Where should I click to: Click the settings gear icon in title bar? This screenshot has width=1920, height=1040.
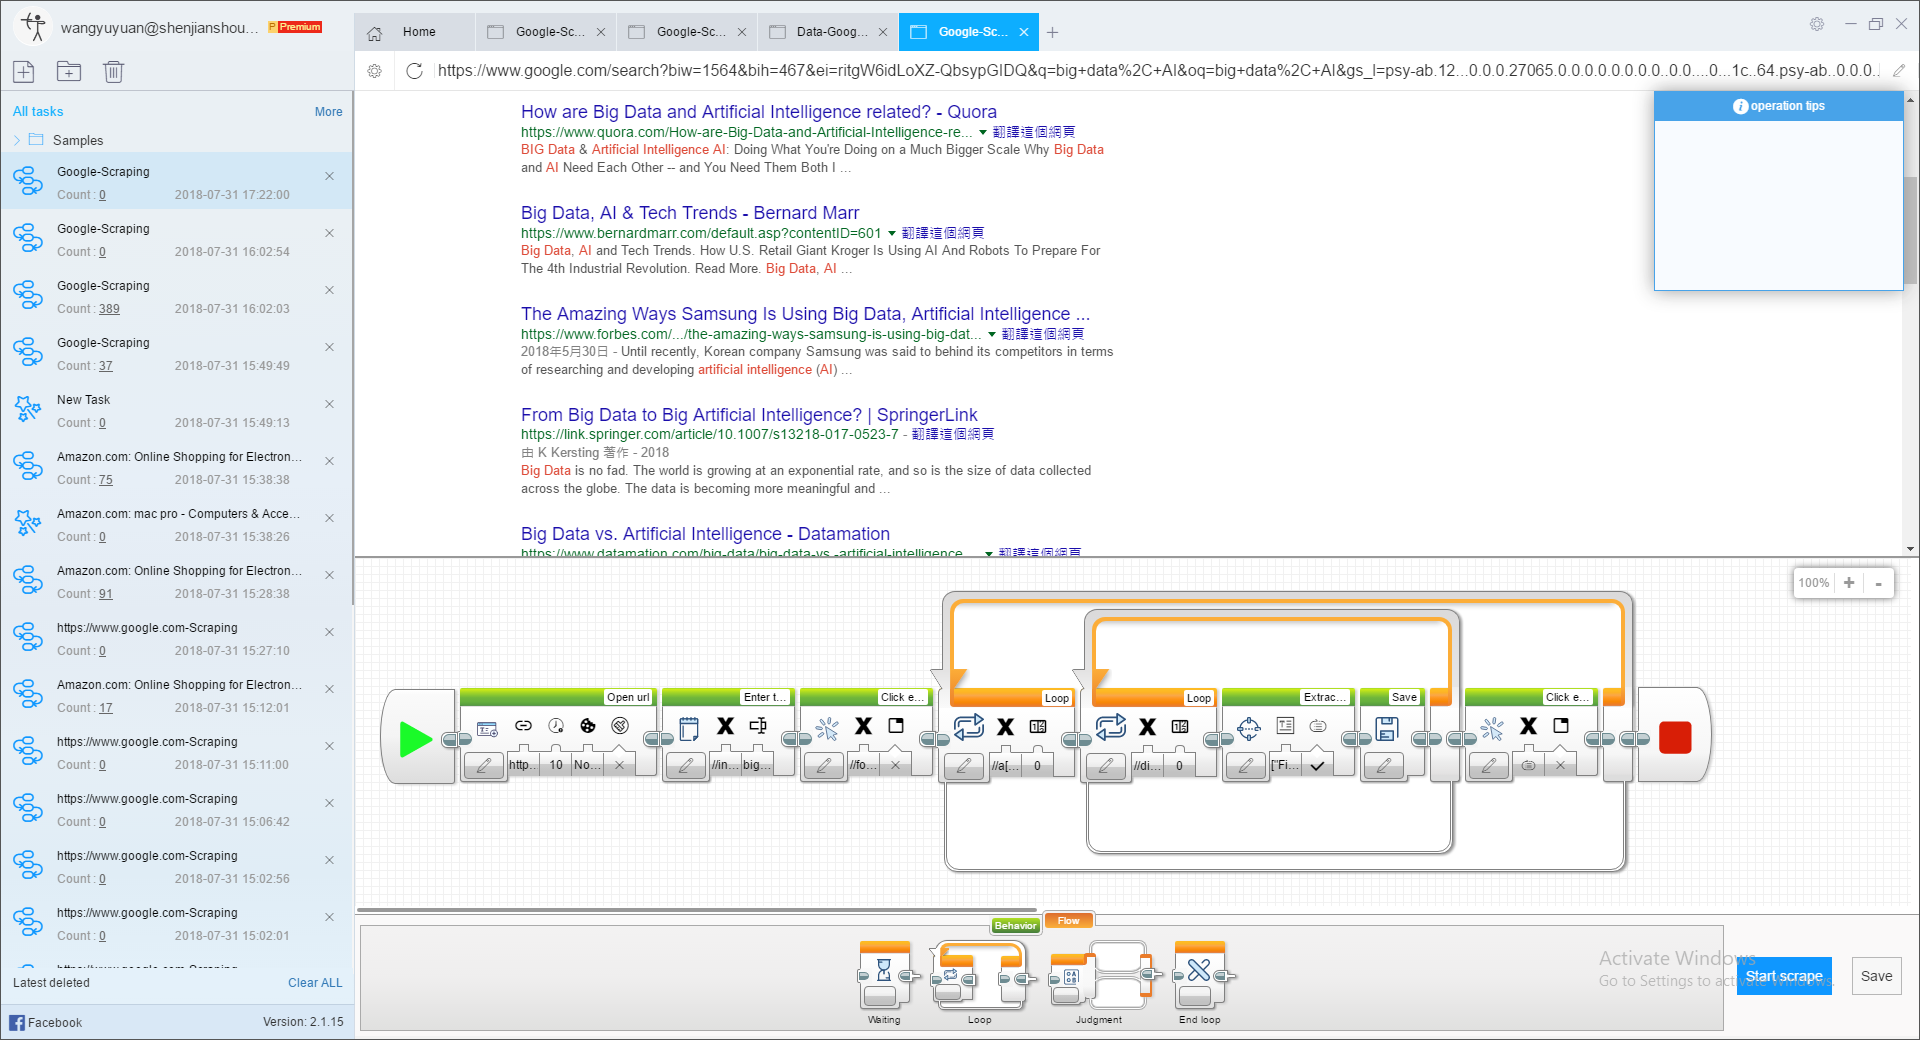(1817, 24)
